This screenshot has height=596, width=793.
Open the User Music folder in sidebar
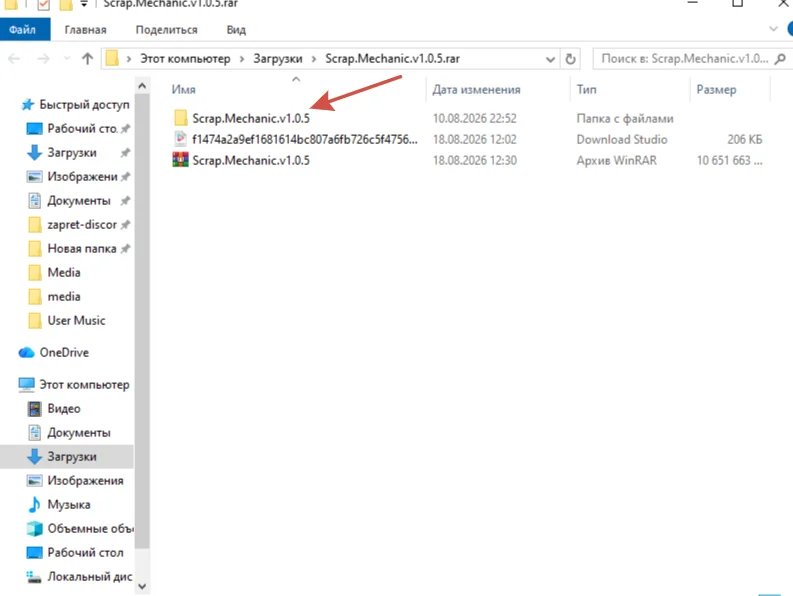pos(76,321)
